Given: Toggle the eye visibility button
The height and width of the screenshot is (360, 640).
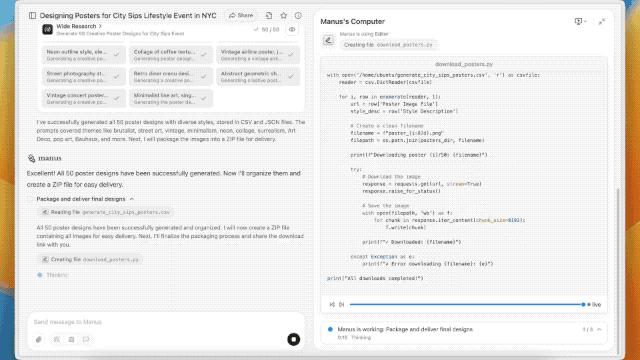Looking at the screenshot, I should point(292,29).
